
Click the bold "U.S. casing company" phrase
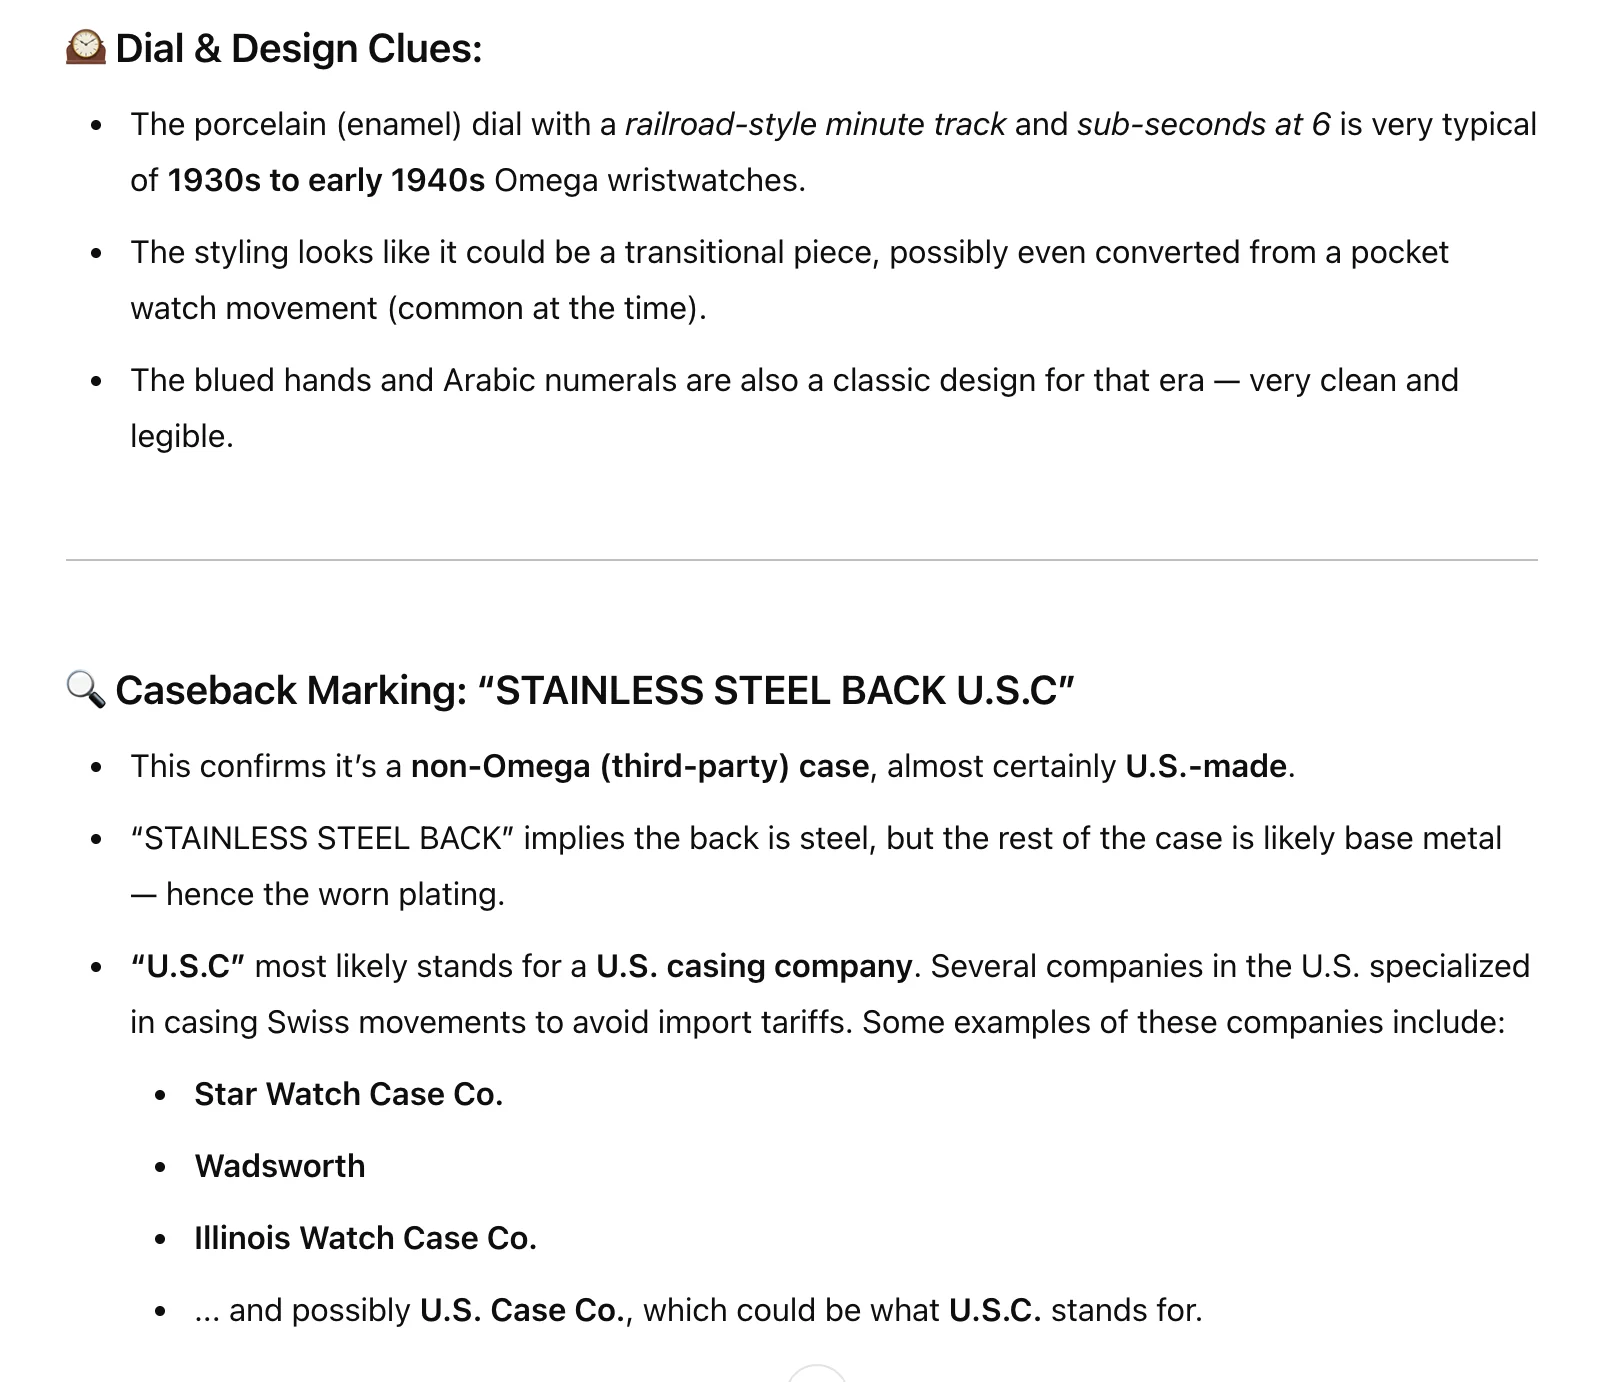pos(754,966)
